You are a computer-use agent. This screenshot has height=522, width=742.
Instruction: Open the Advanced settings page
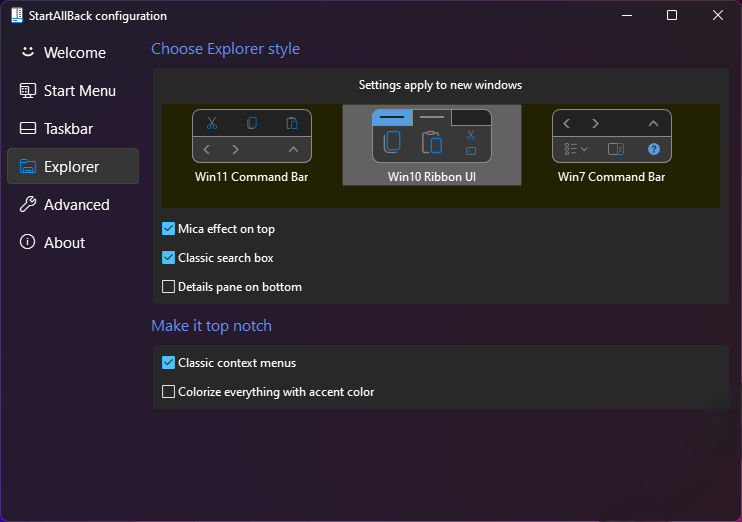point(73,204)
